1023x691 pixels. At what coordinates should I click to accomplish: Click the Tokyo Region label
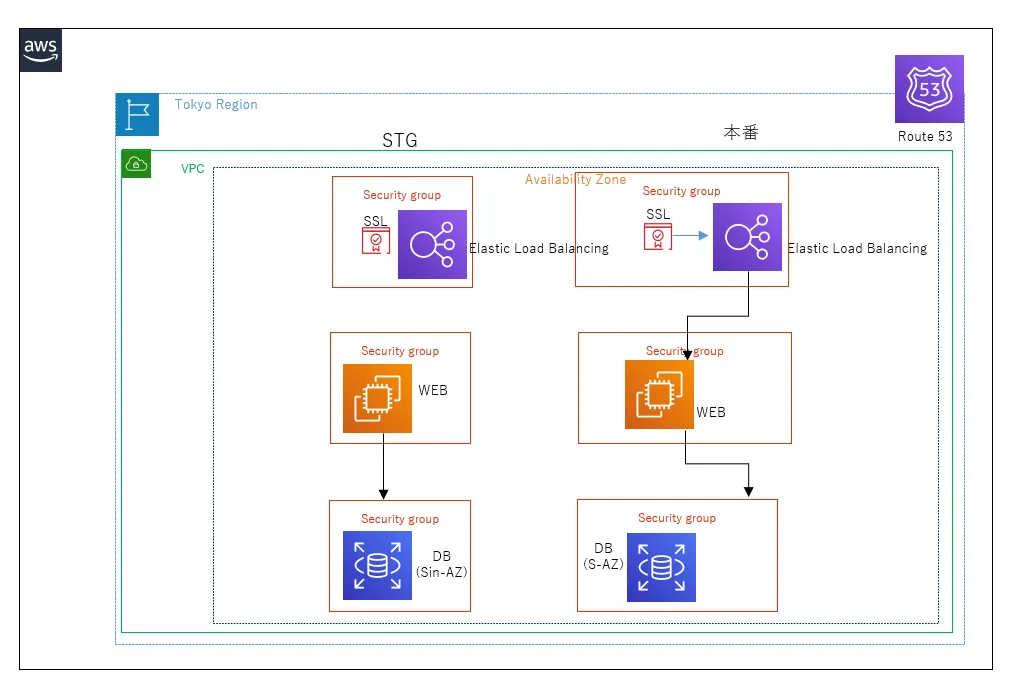(216, 104)
